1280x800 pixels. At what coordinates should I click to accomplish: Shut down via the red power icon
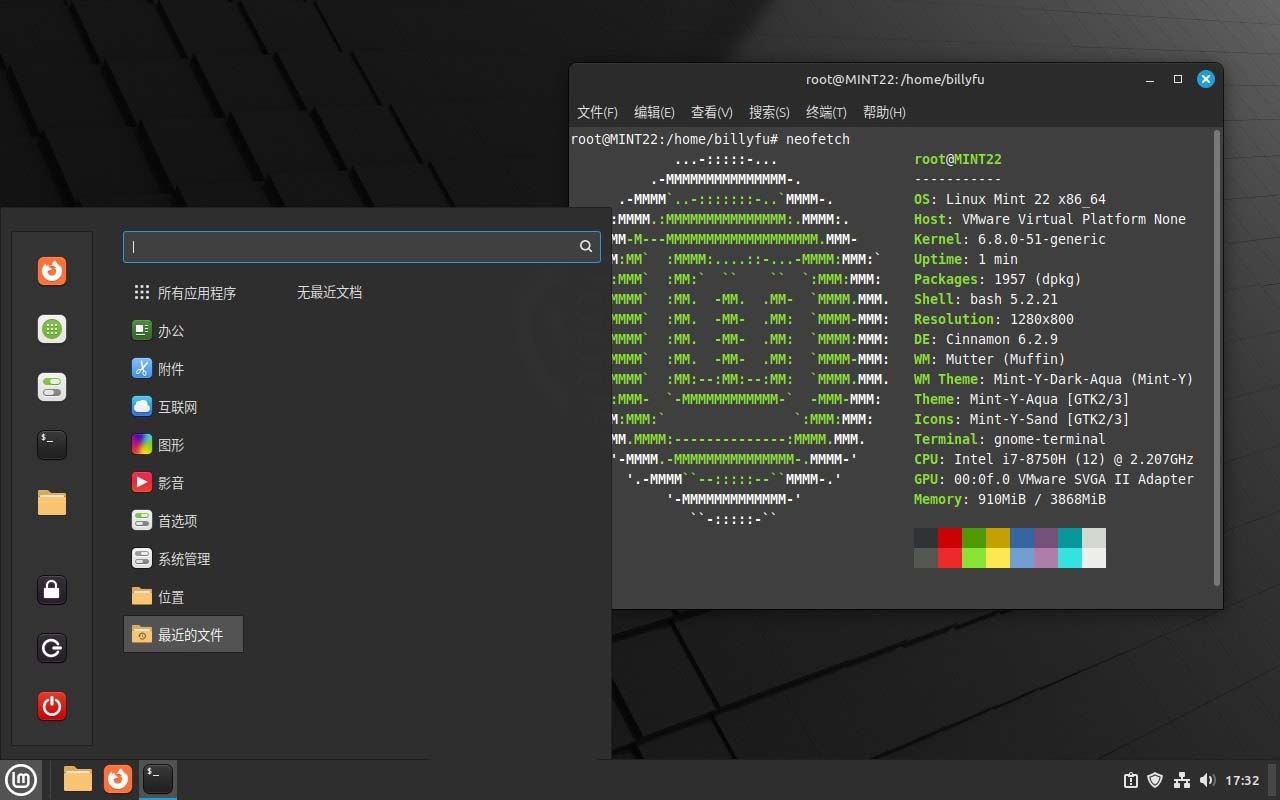click(x=51, y=706)
